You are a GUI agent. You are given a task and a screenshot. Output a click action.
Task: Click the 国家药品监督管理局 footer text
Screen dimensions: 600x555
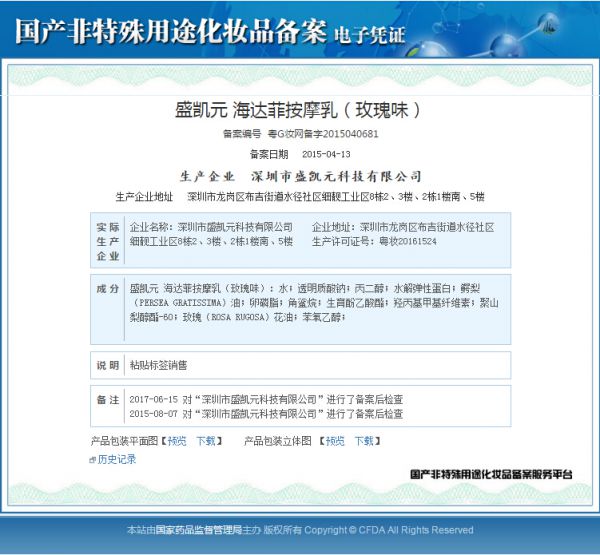tap(199, 530)
